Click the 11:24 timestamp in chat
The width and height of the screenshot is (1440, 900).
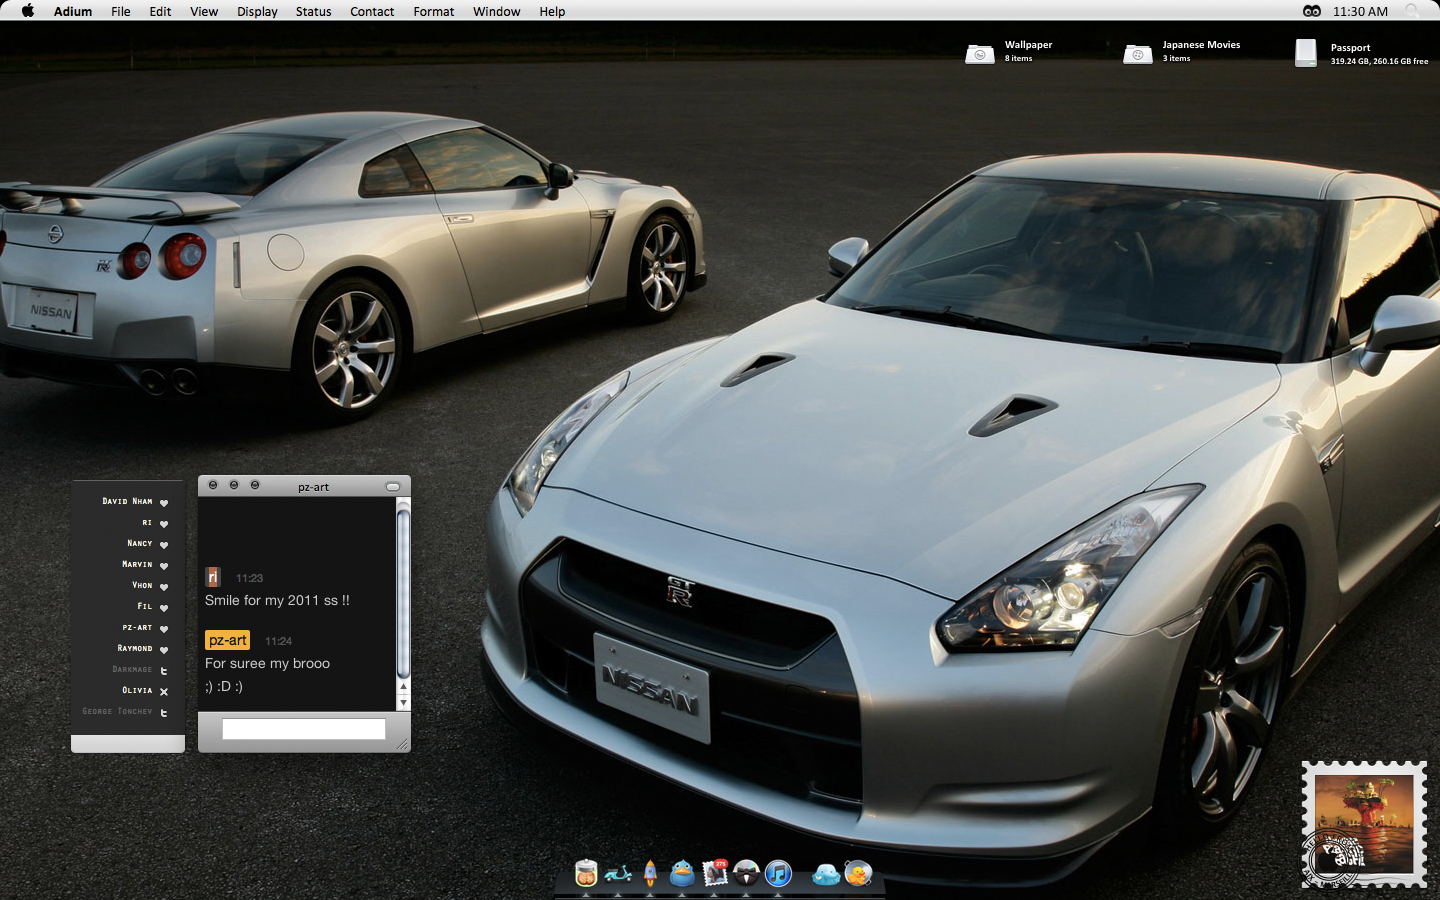pyautogui.click(x=278, y=641)
